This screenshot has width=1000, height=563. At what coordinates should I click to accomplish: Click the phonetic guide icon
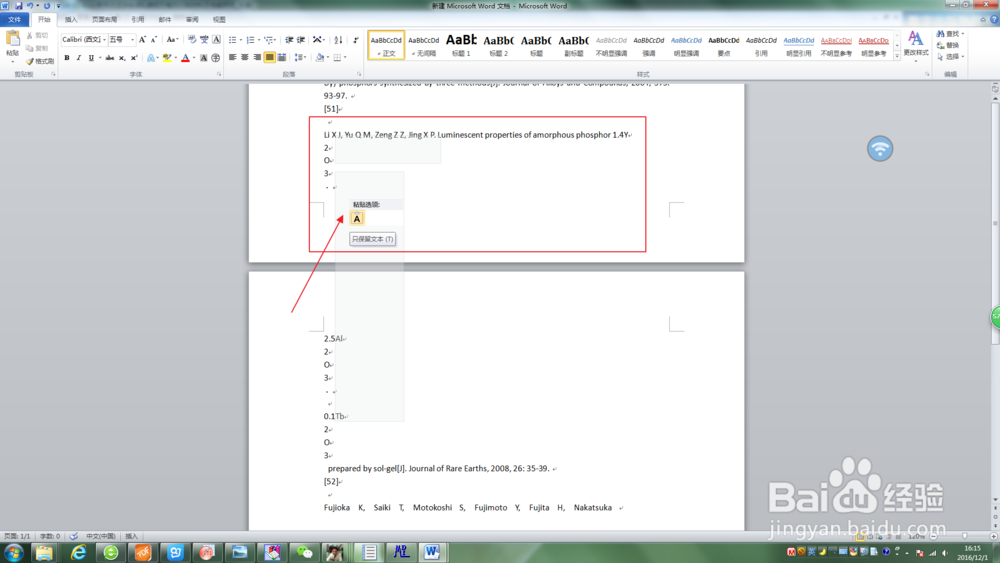[x=204, y=40]
